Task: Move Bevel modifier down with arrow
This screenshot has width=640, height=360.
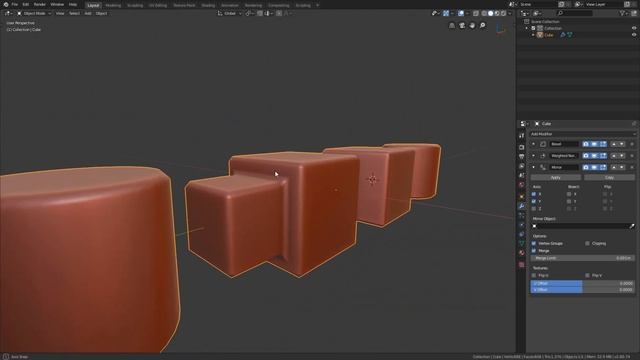Action: click(x=622, y=144)
